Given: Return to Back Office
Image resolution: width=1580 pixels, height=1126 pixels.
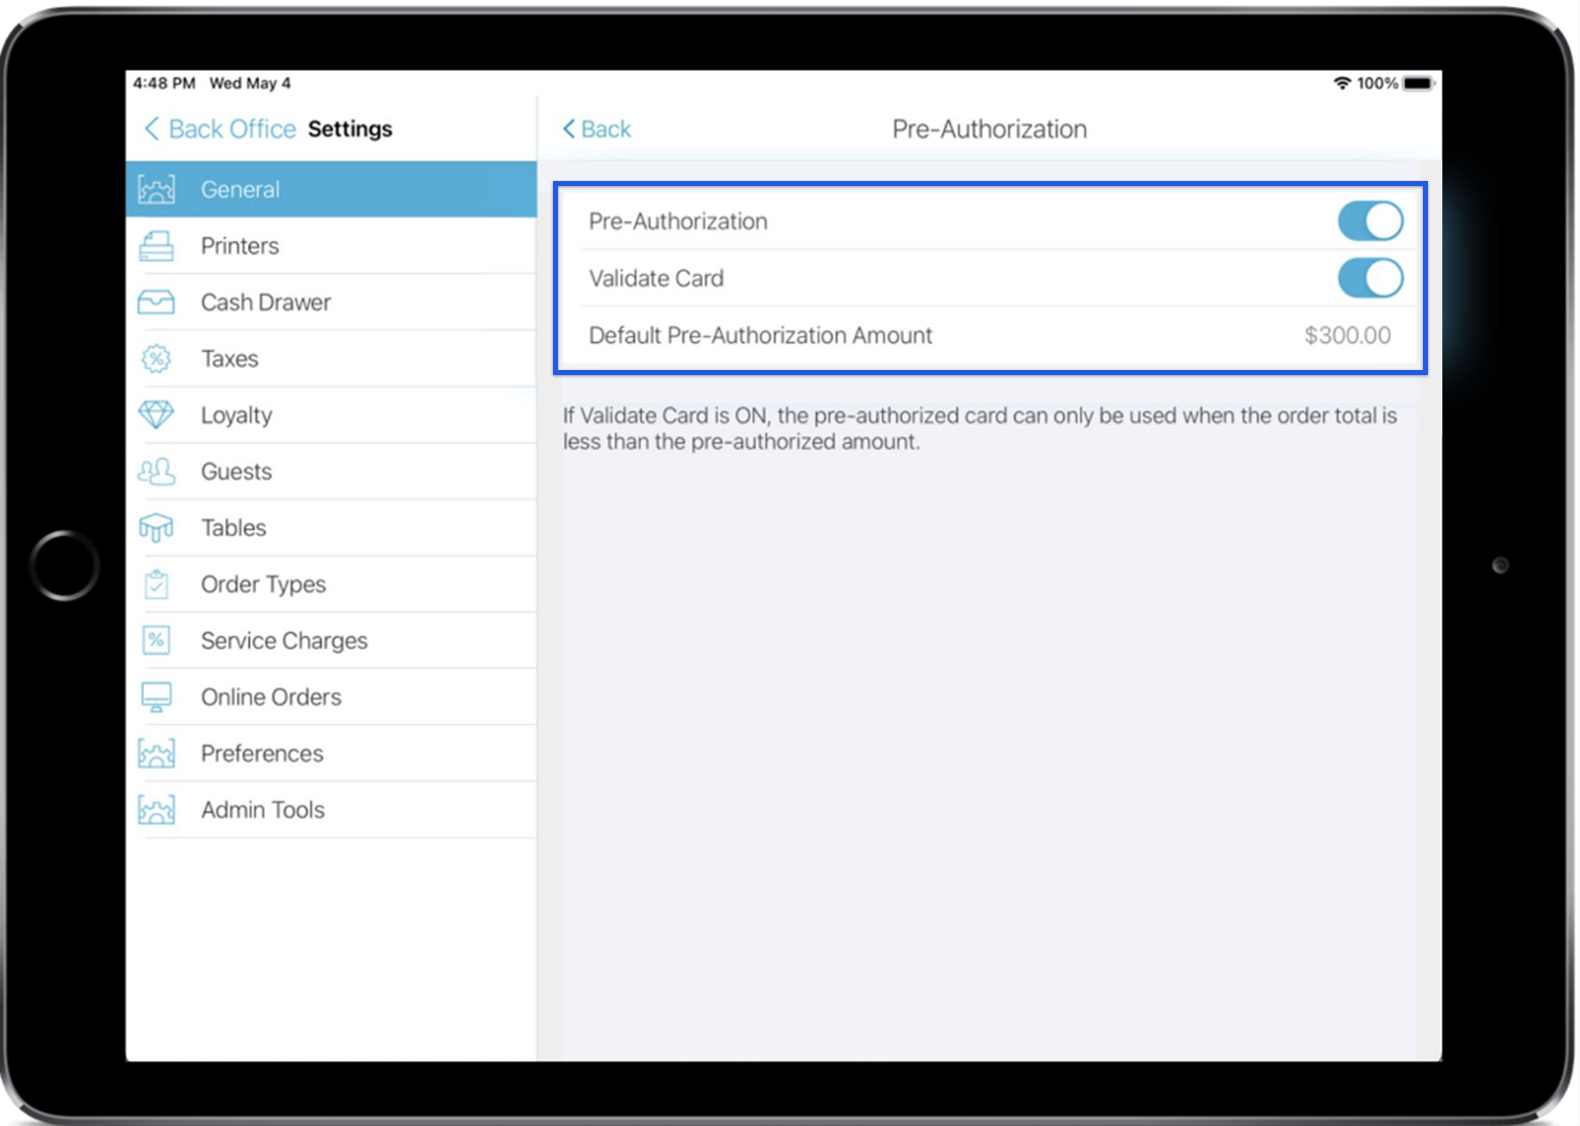Looking at the screenshot, I should point(220,129).
